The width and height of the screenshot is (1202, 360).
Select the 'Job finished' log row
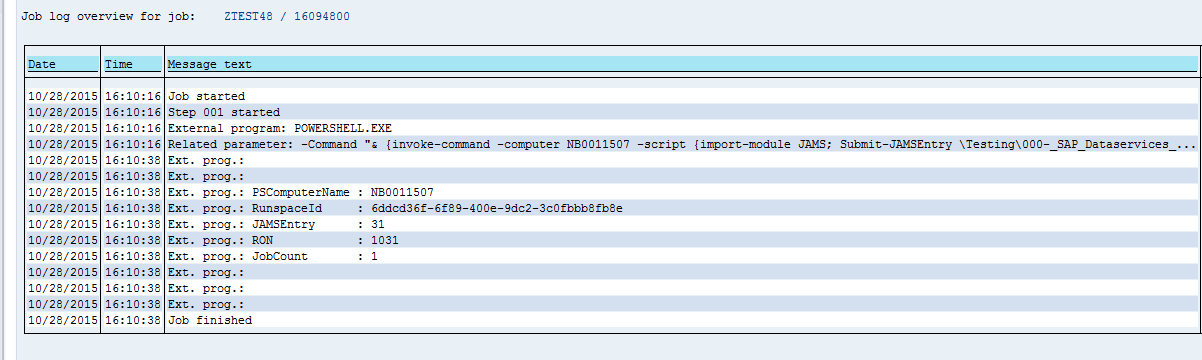[x=611, y=320]
